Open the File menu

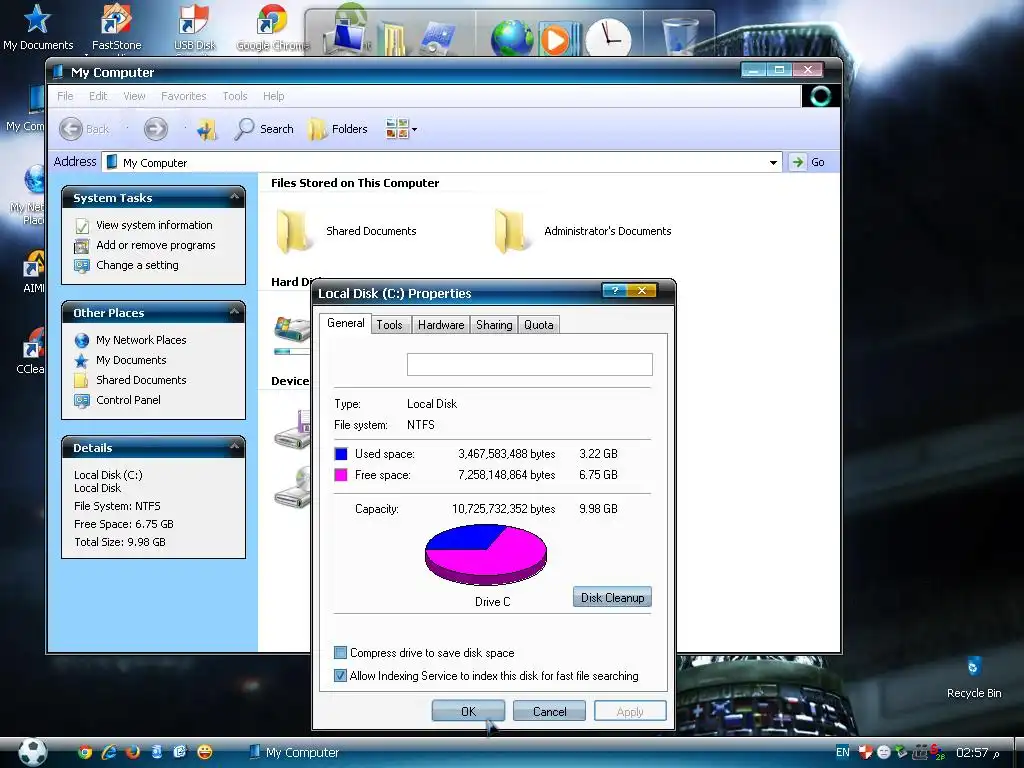[65, 96]
